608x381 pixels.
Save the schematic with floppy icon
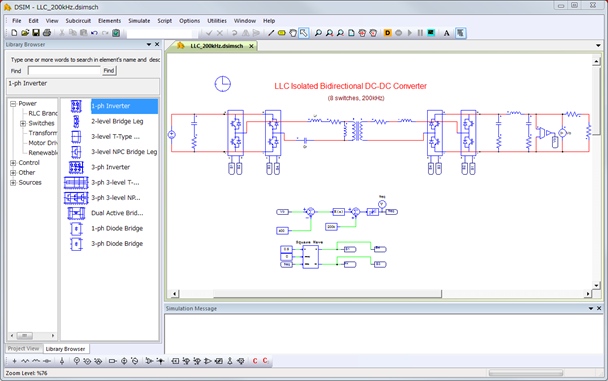pyautogui.click(x=36, y=33)
